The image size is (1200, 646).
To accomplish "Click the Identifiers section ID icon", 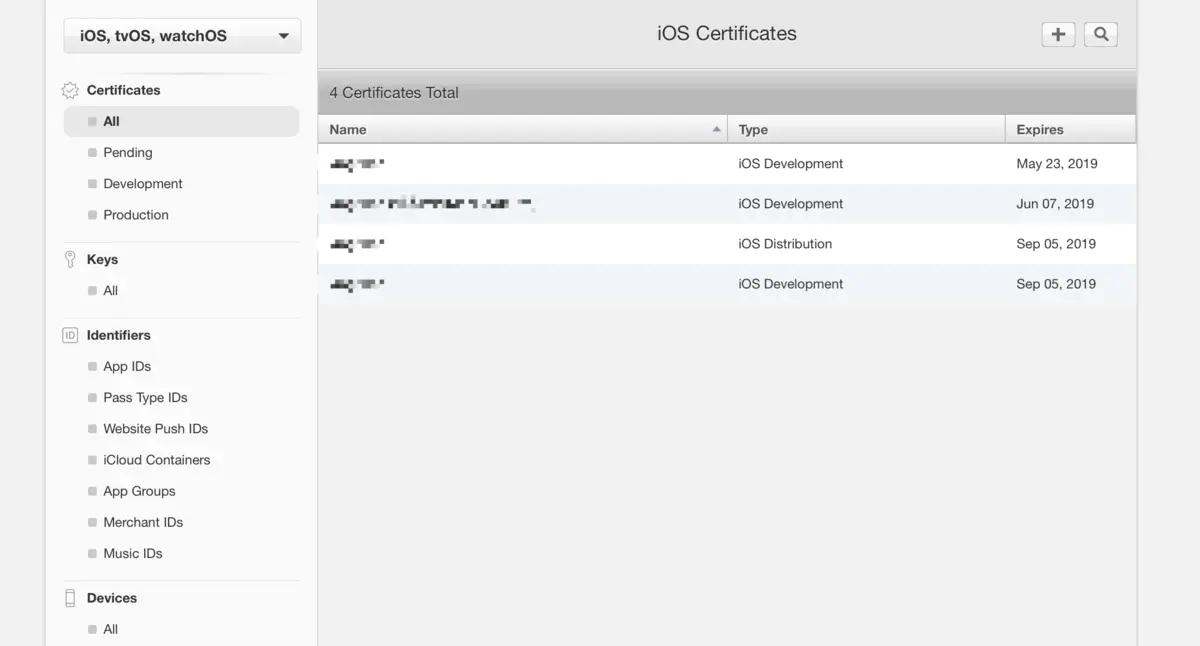I will point(70,335).
